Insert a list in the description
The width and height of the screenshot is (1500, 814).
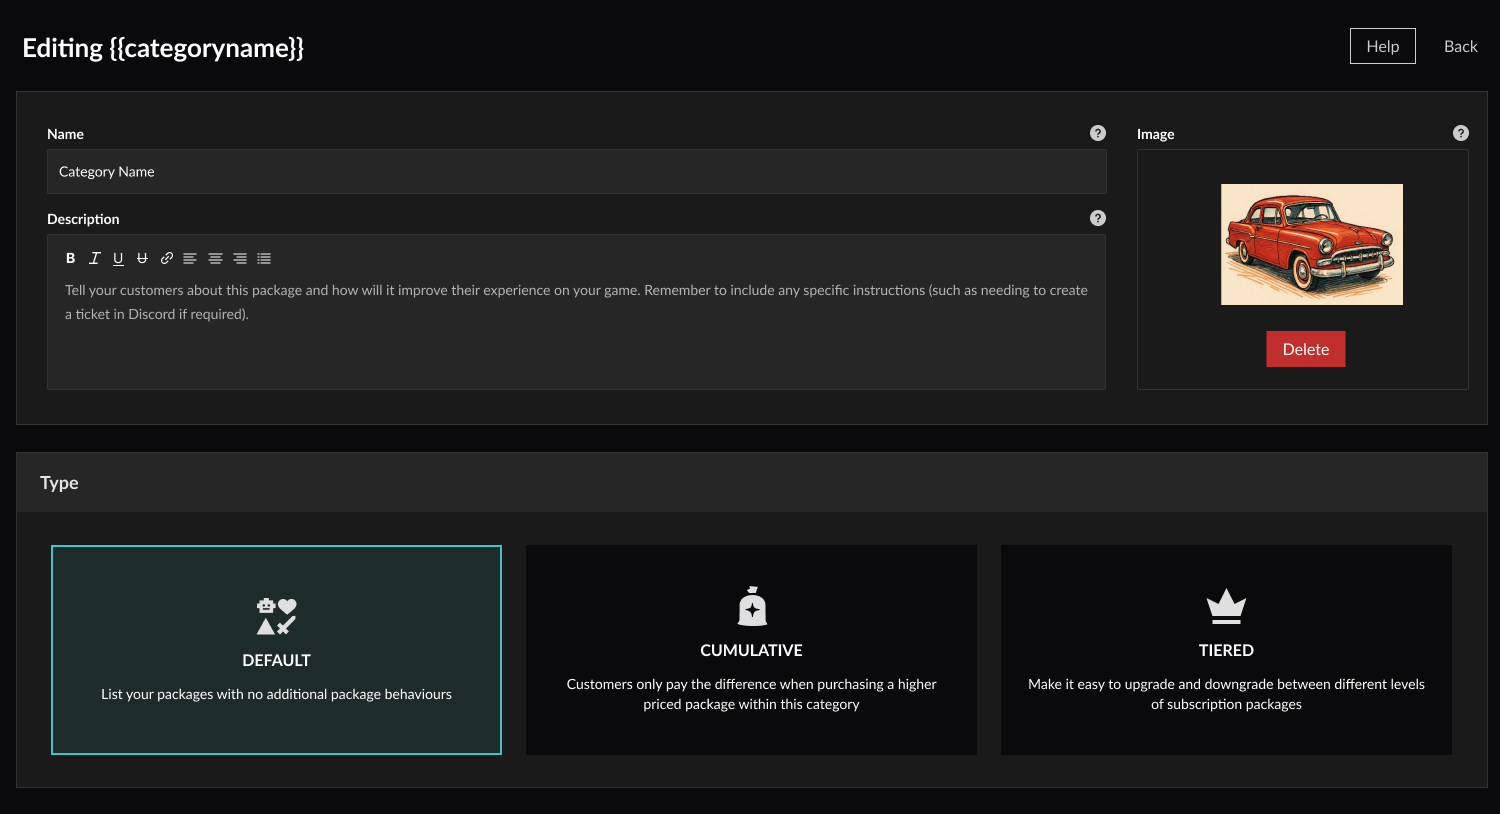point(264,258)
